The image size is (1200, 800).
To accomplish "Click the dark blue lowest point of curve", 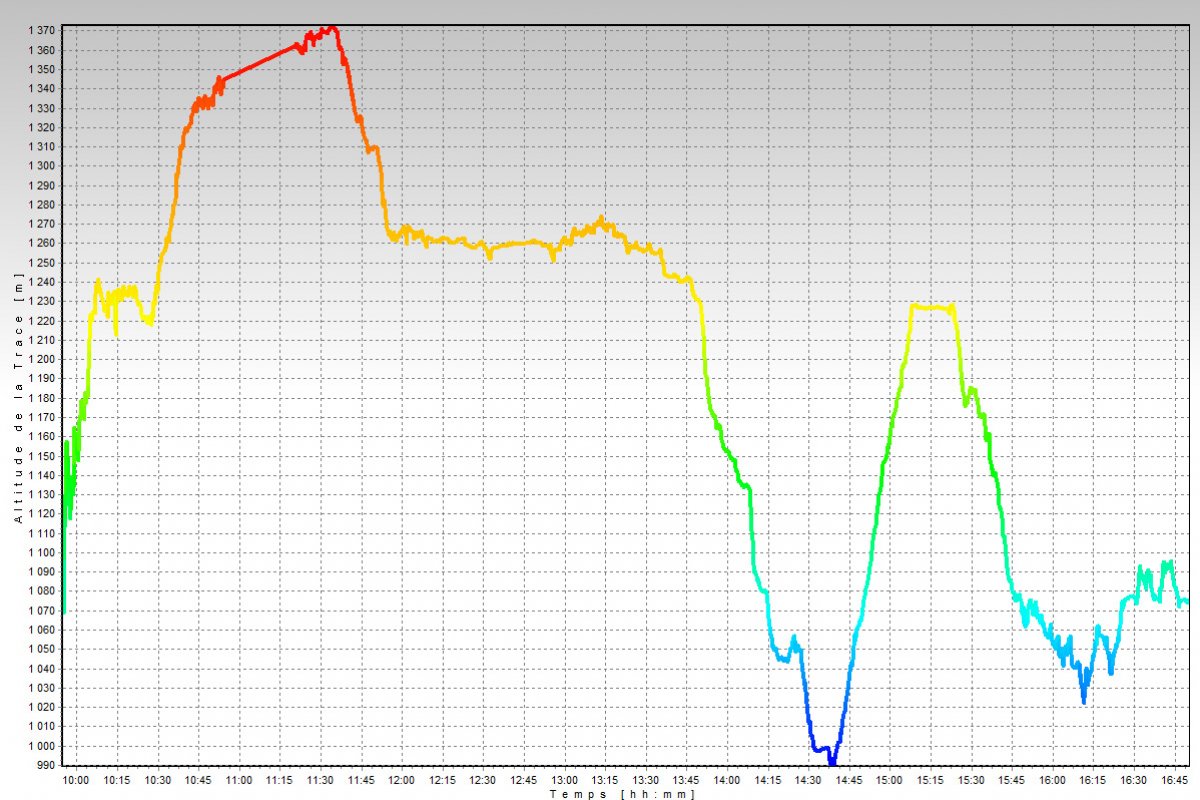I will [832, 762].
